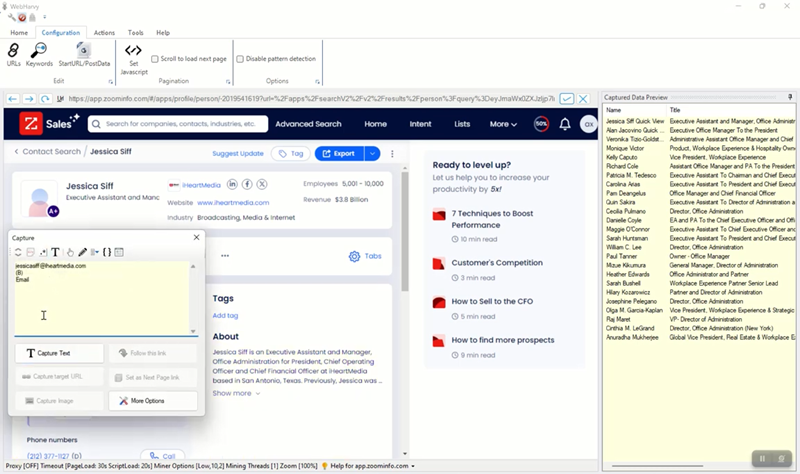Click the Capture Text button
Screen dimensions: 800x474
click(59, 353)
